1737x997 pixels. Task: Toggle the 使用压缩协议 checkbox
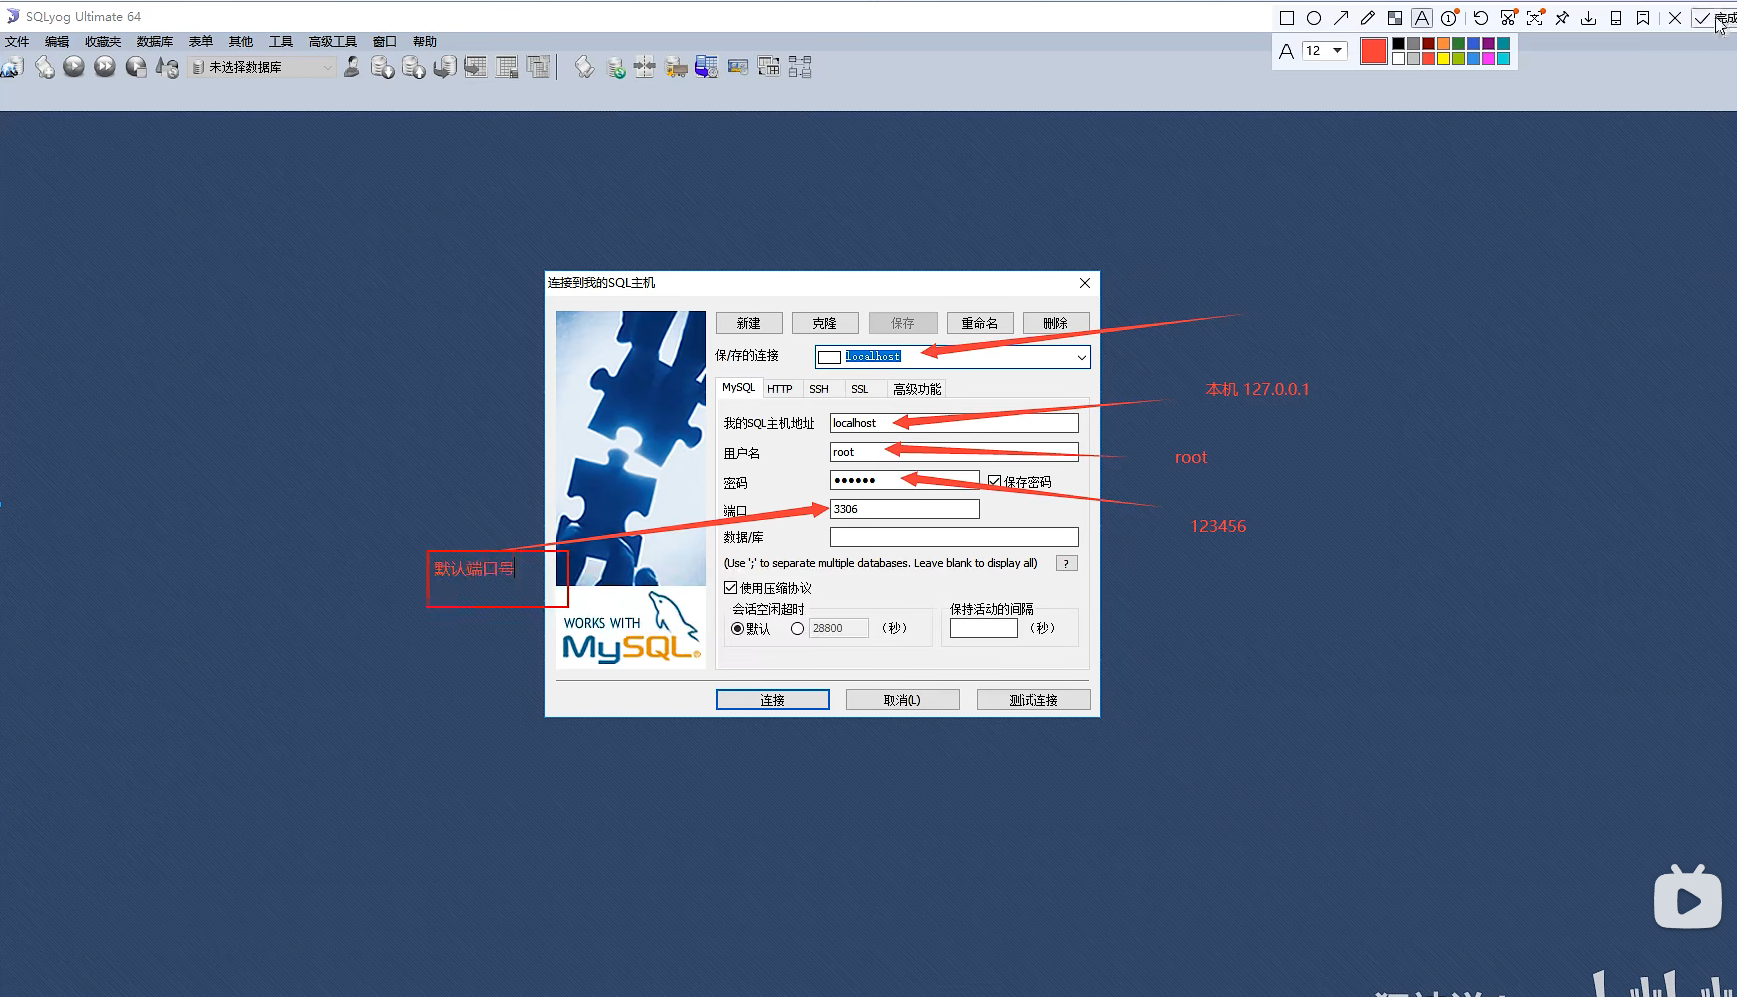point(731,588)
